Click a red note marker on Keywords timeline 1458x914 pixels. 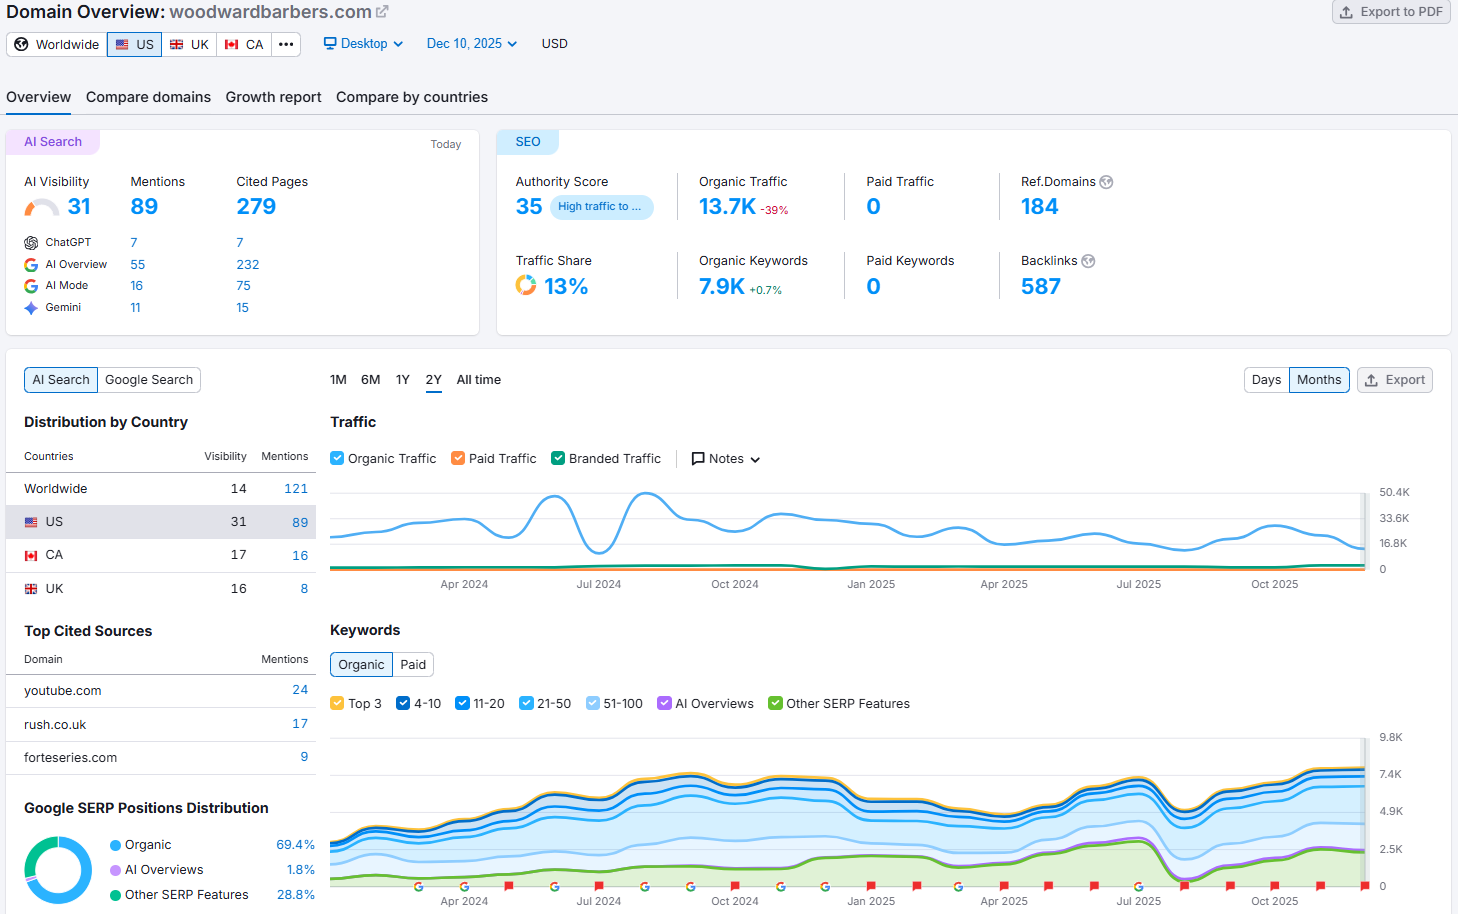[510, 886]
